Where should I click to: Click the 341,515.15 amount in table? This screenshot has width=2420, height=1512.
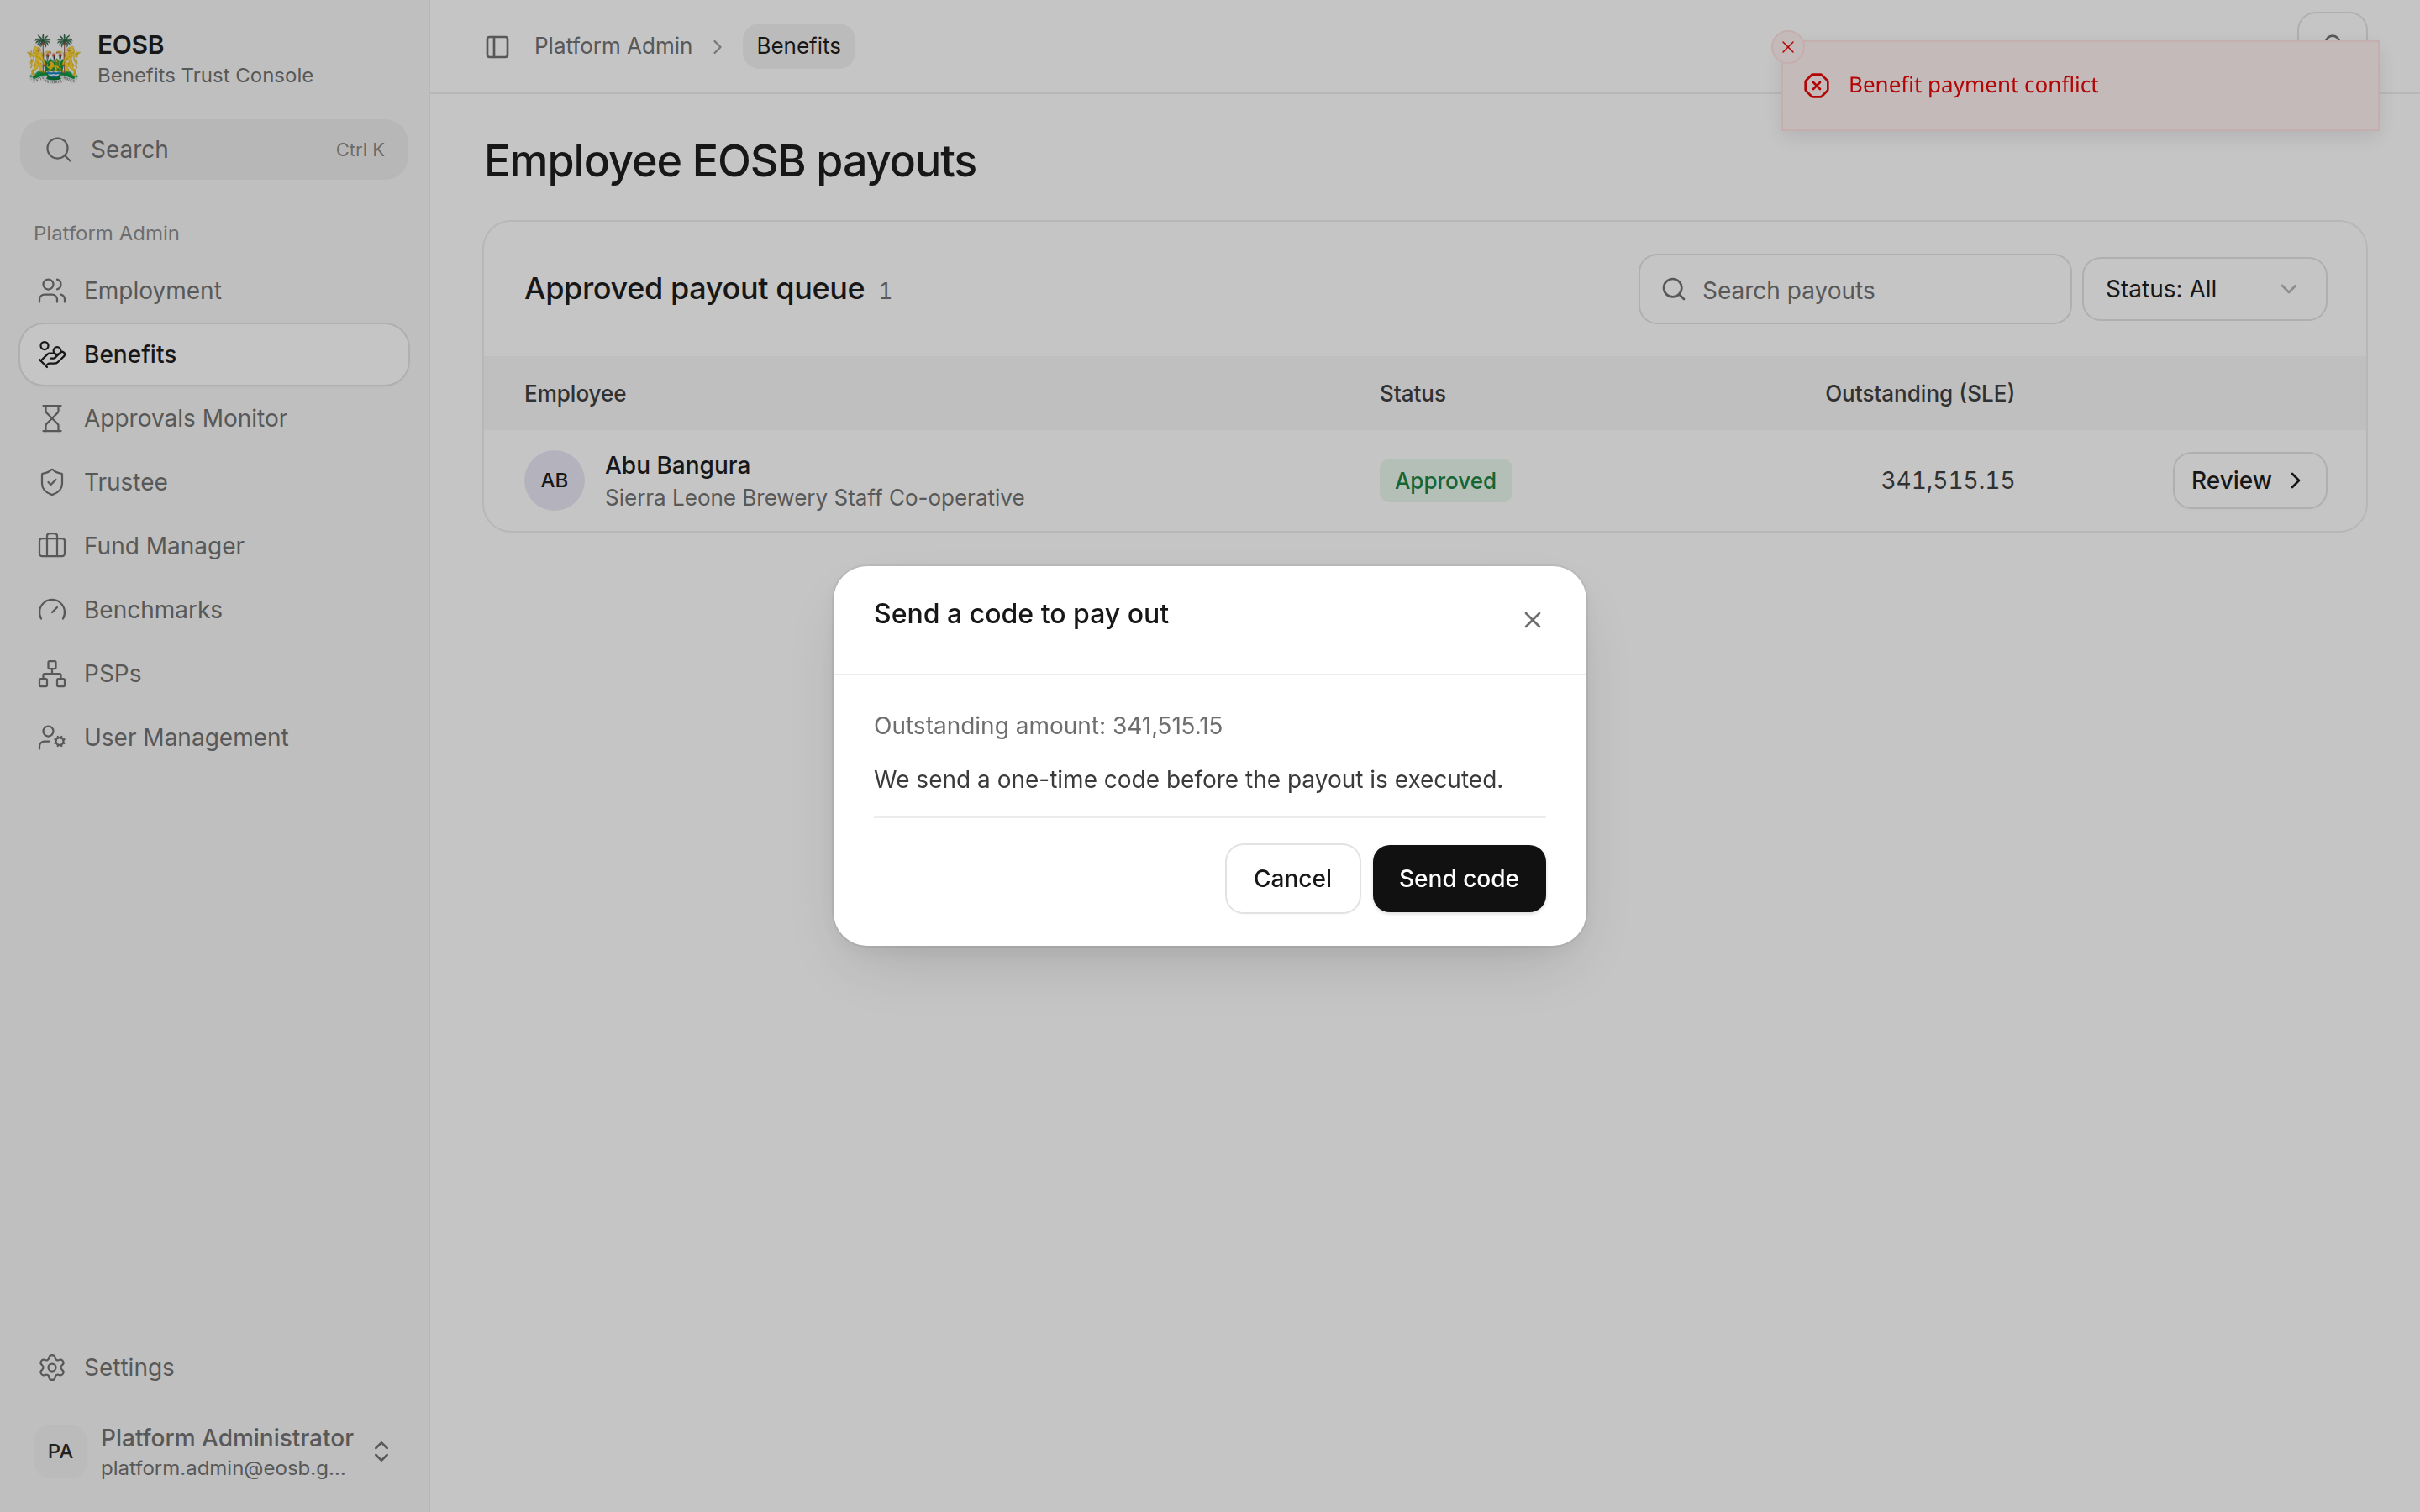coord(1947,481)
